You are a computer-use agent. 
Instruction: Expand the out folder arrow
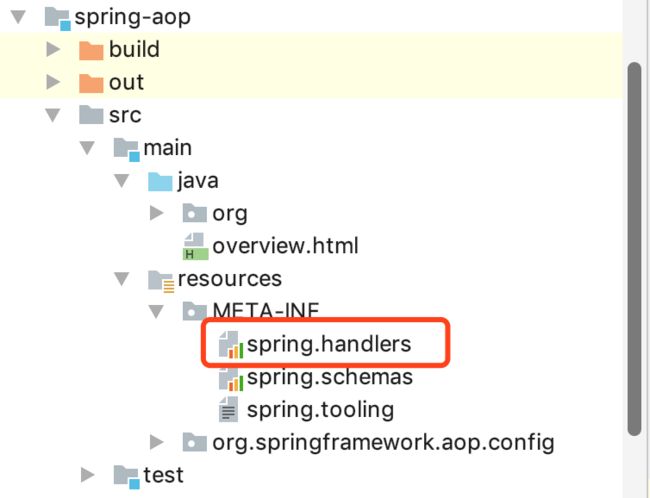pos(53,82)
